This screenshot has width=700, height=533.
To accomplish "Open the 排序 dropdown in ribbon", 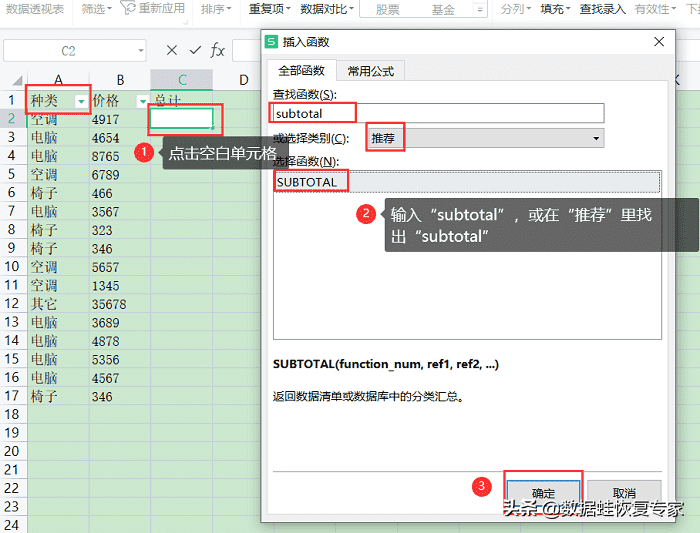I will point(216,8).
